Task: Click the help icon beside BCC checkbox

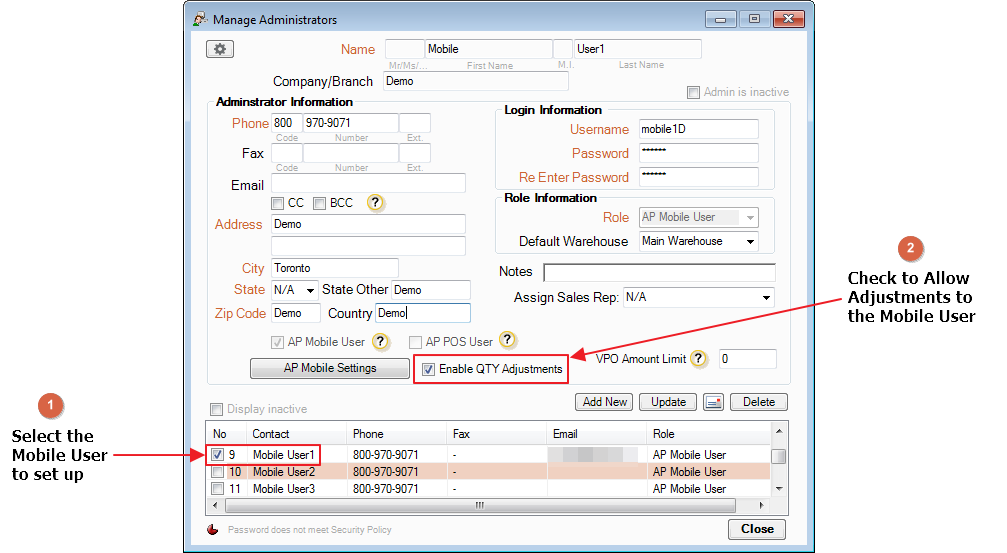Action: (x=375, y=203)
